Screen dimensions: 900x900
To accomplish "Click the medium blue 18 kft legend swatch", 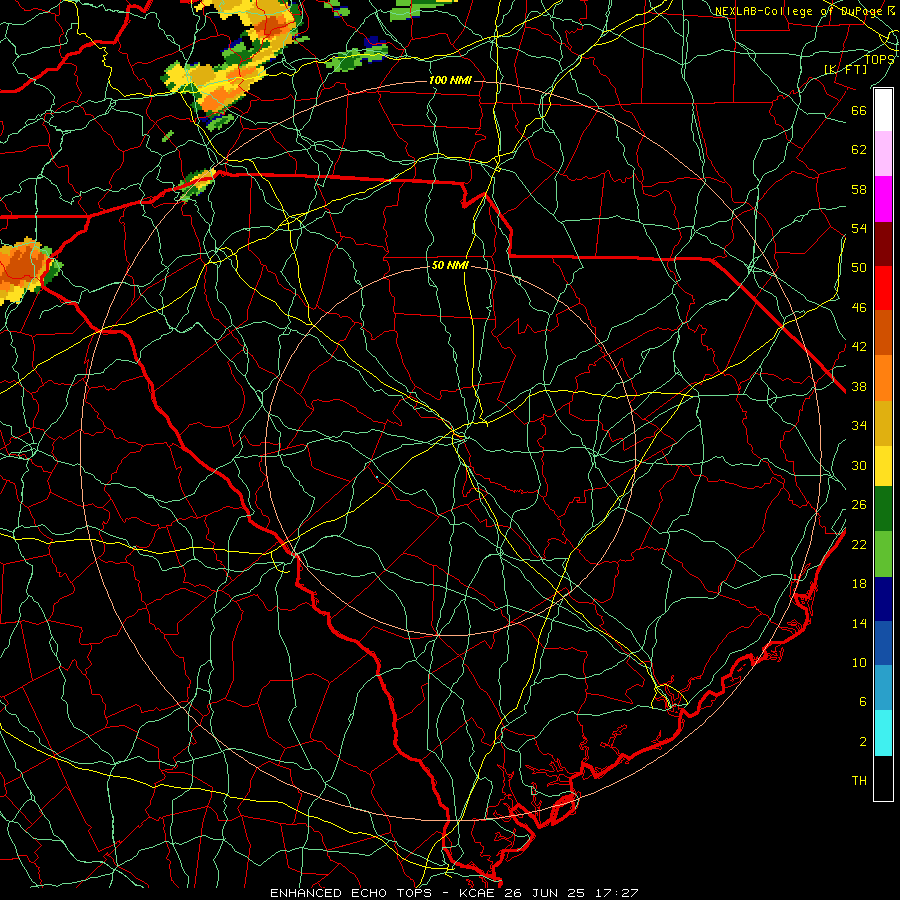I will tap(883, 643).
